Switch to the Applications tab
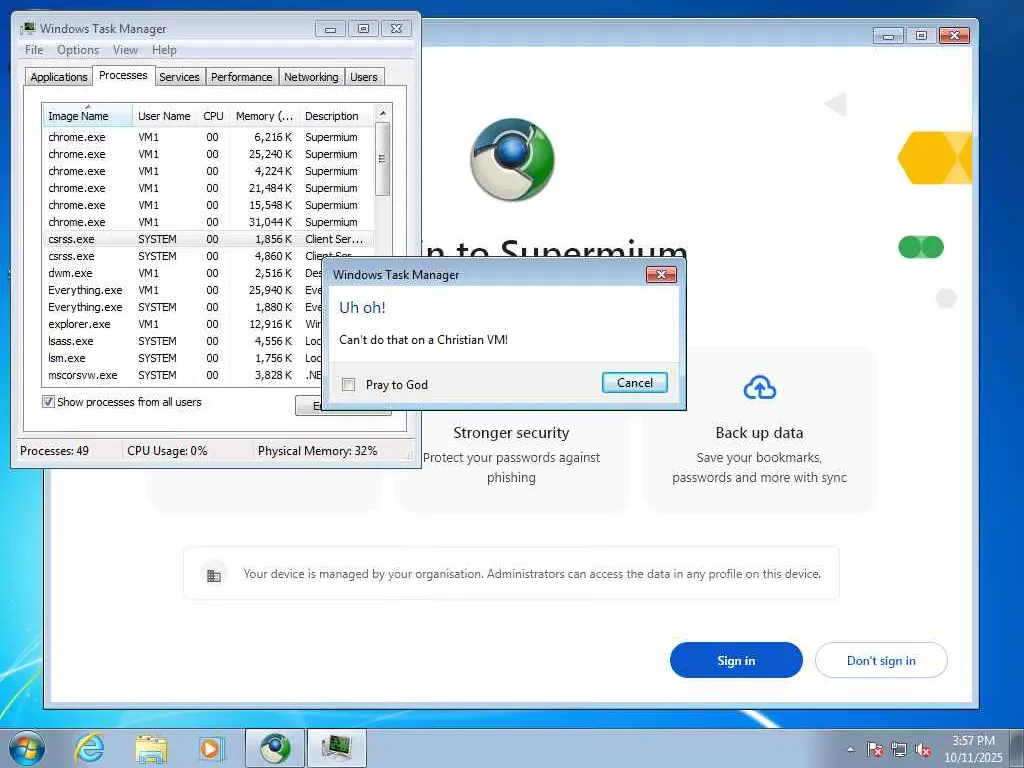 click(x=59, y=77)
